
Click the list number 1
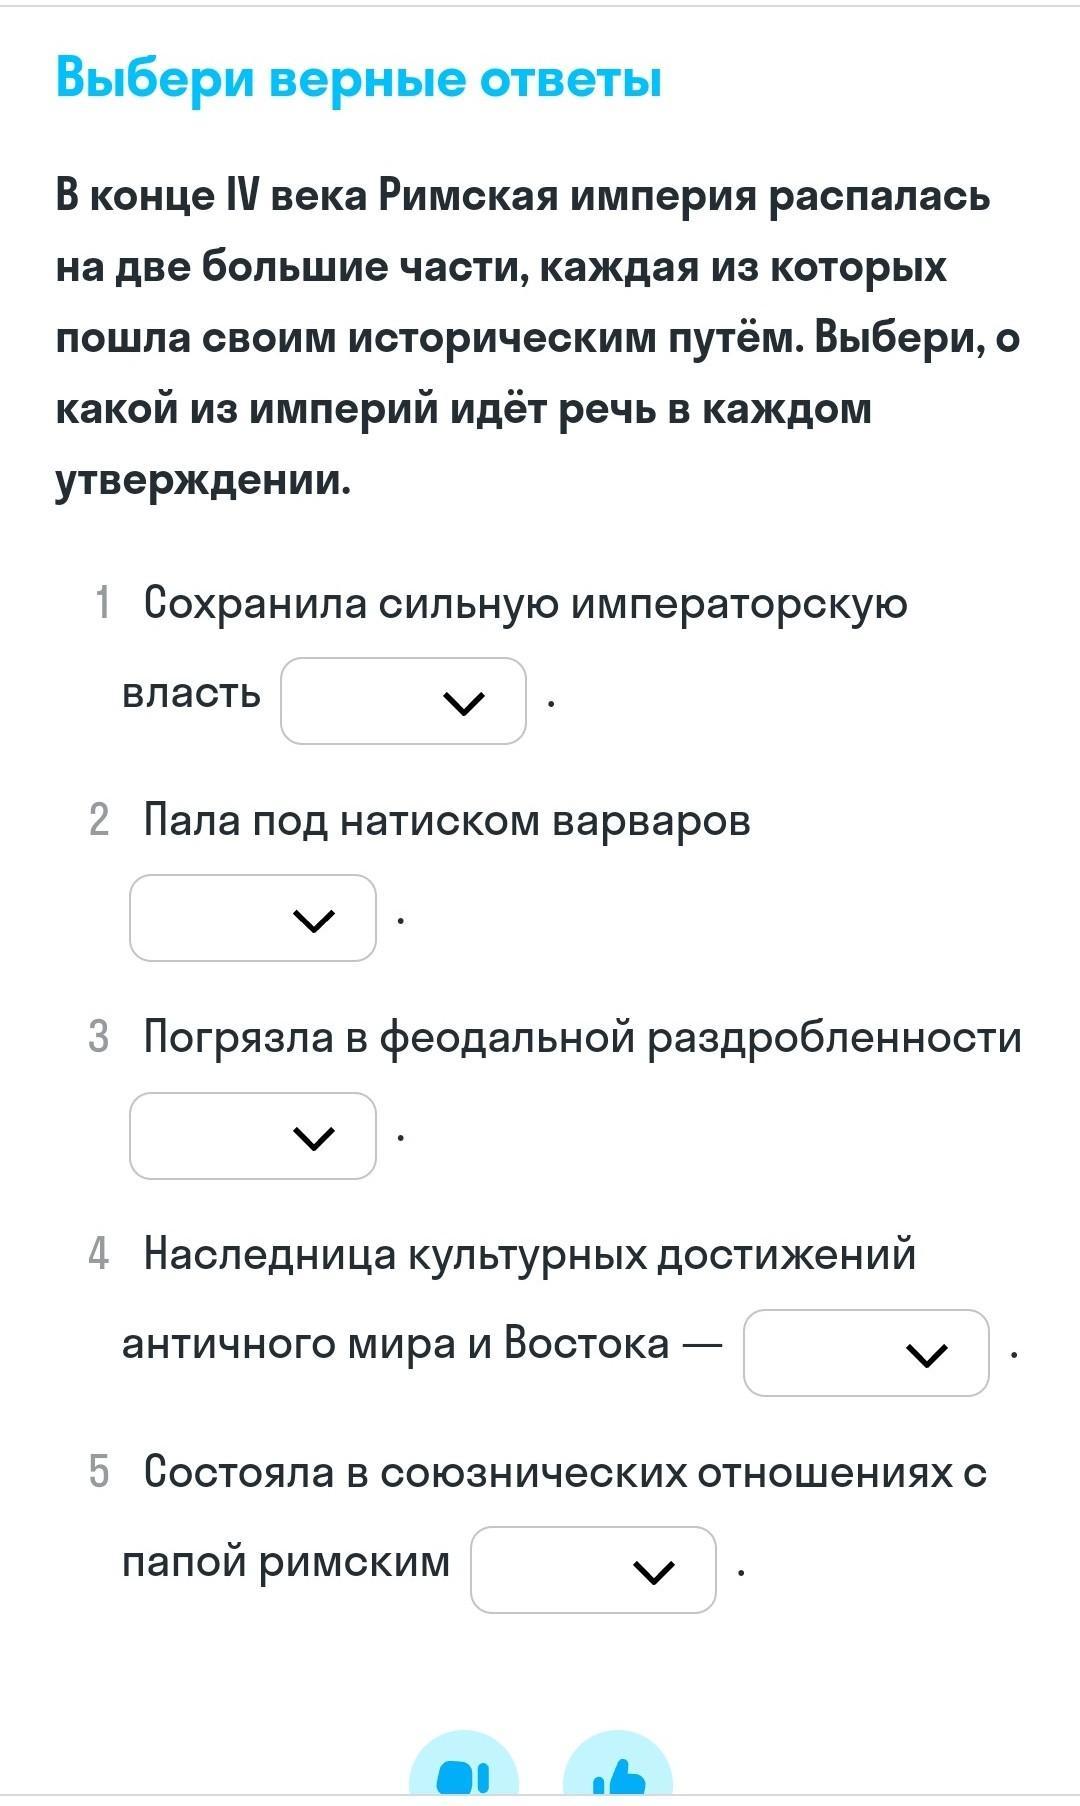101,603
